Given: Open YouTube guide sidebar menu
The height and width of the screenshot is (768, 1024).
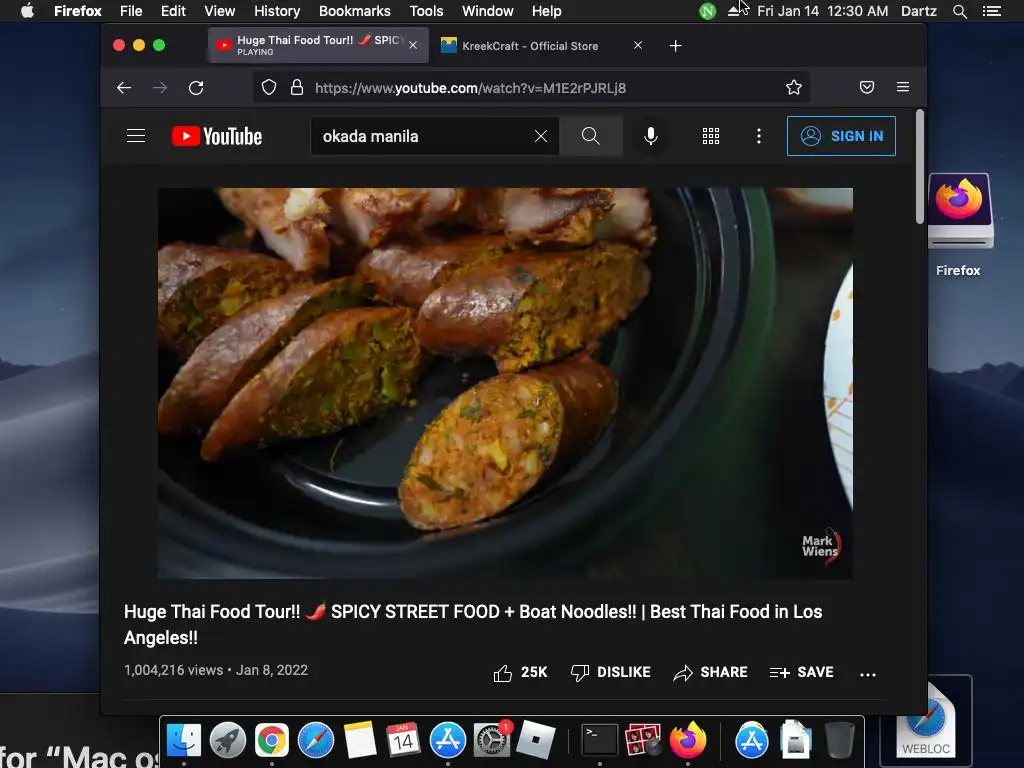Looking at the screenshot, I should point(136,136).
